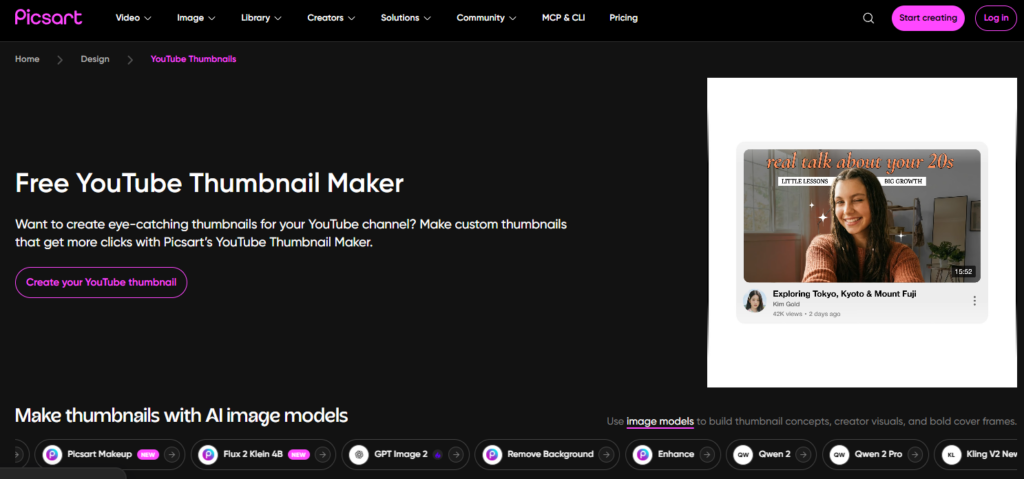Click the NEW badge on Flux 2 Klein

pos(298,454)
